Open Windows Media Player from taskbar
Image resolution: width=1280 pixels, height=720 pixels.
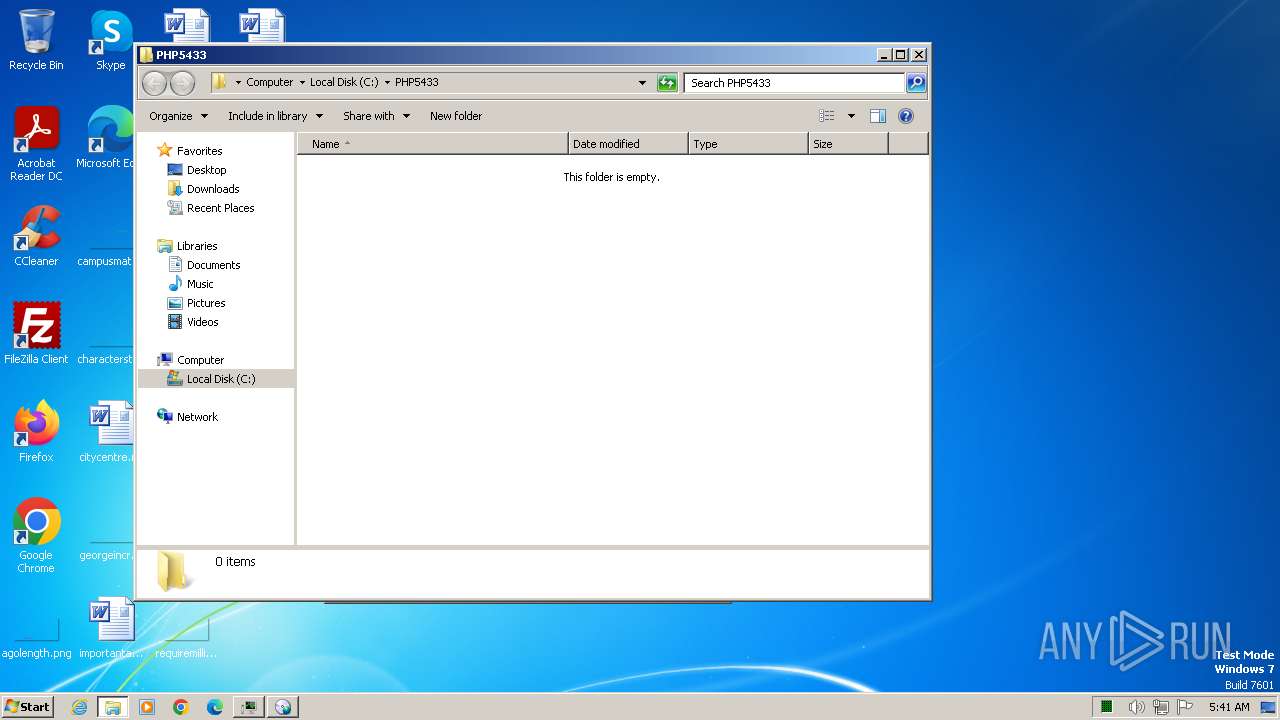(x=147, y=707)
